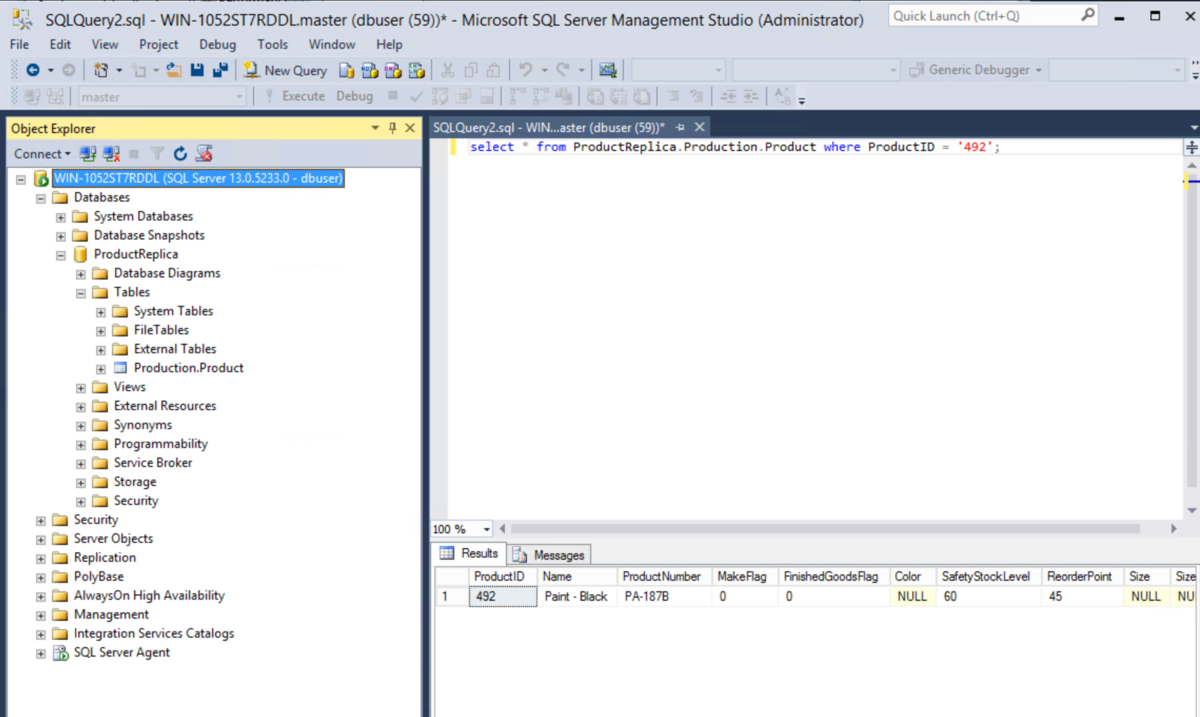Click the Activity Monitor icon in toolbar
The height and width of the screenshot is (717, 1200).
607,70
